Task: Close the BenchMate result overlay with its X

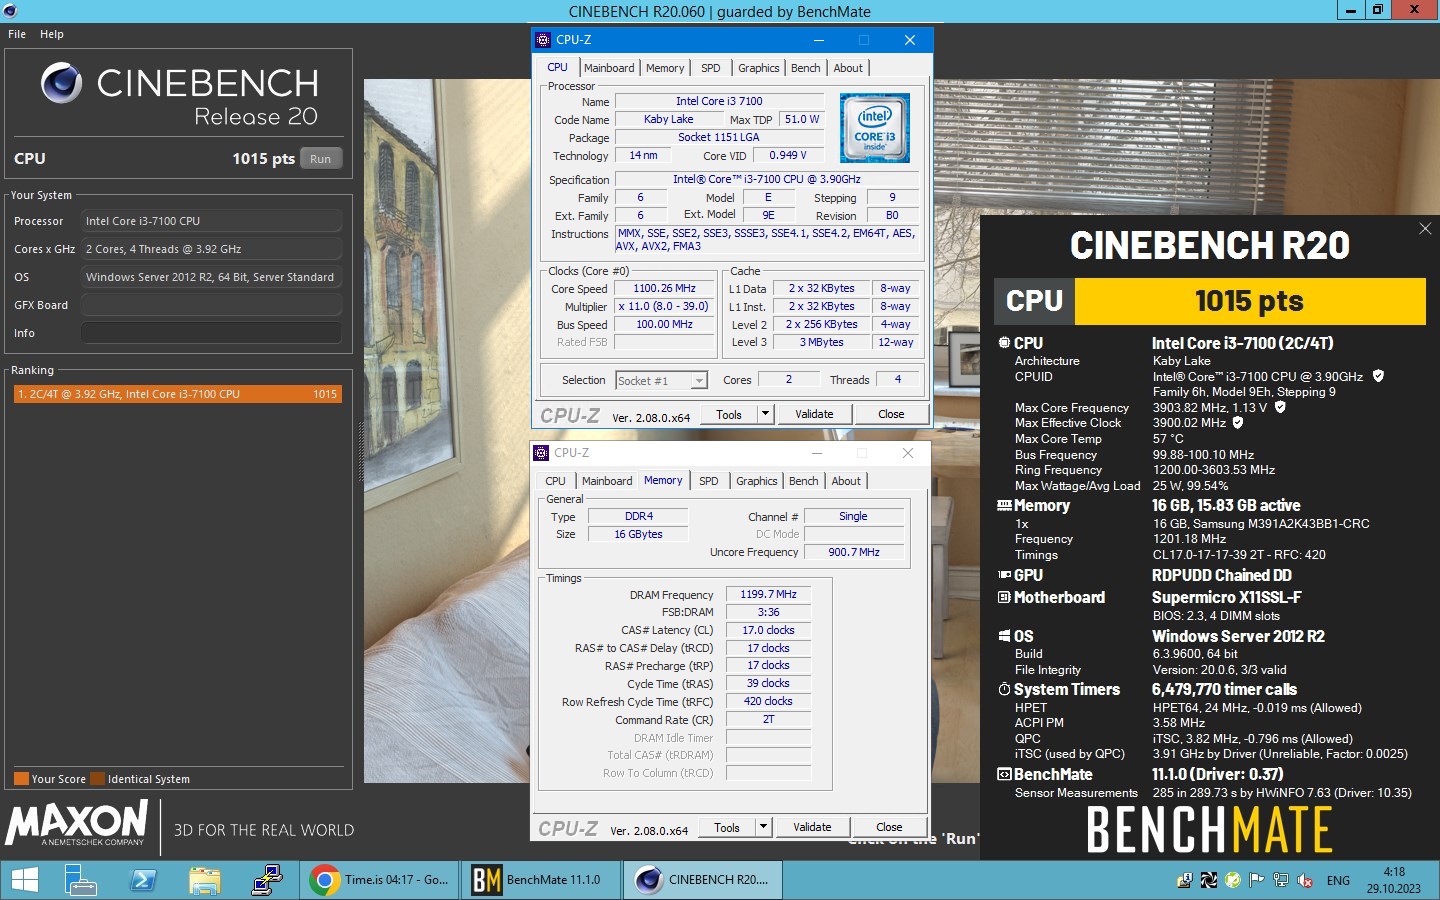Action: [x=1425, y=229]
